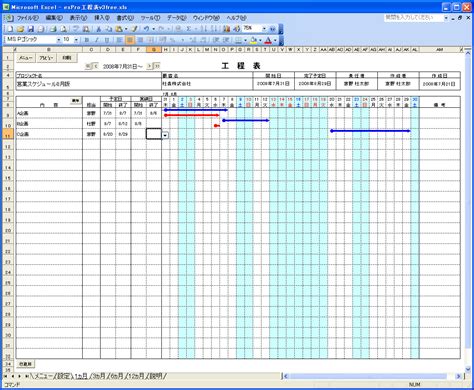Screen dimensions: 474x390
Task: Click the button below the table in row 34
Action: pos(25,364)
